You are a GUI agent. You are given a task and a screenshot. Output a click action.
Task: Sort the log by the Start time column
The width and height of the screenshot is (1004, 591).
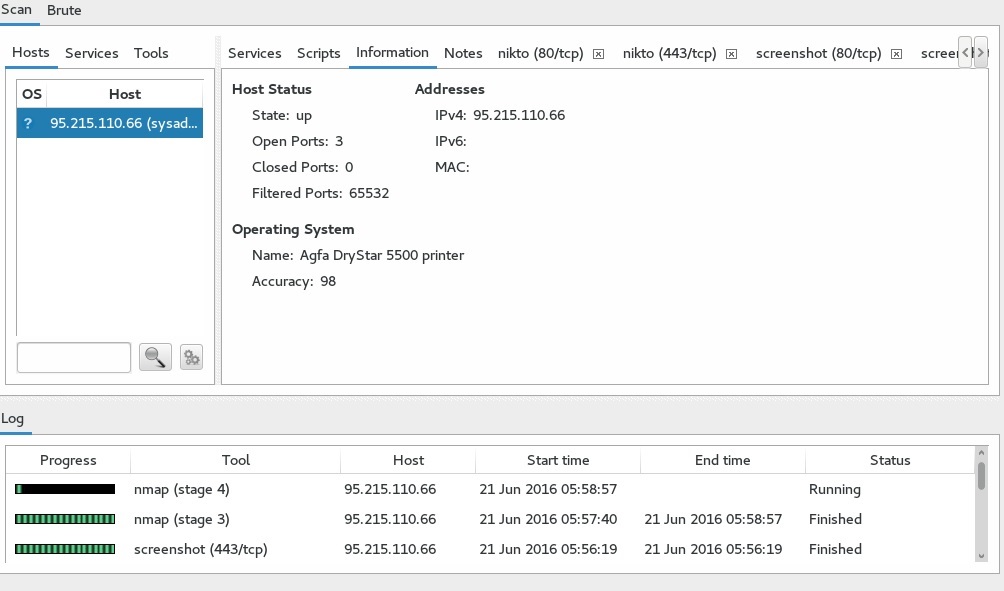(x=558, y=460)
